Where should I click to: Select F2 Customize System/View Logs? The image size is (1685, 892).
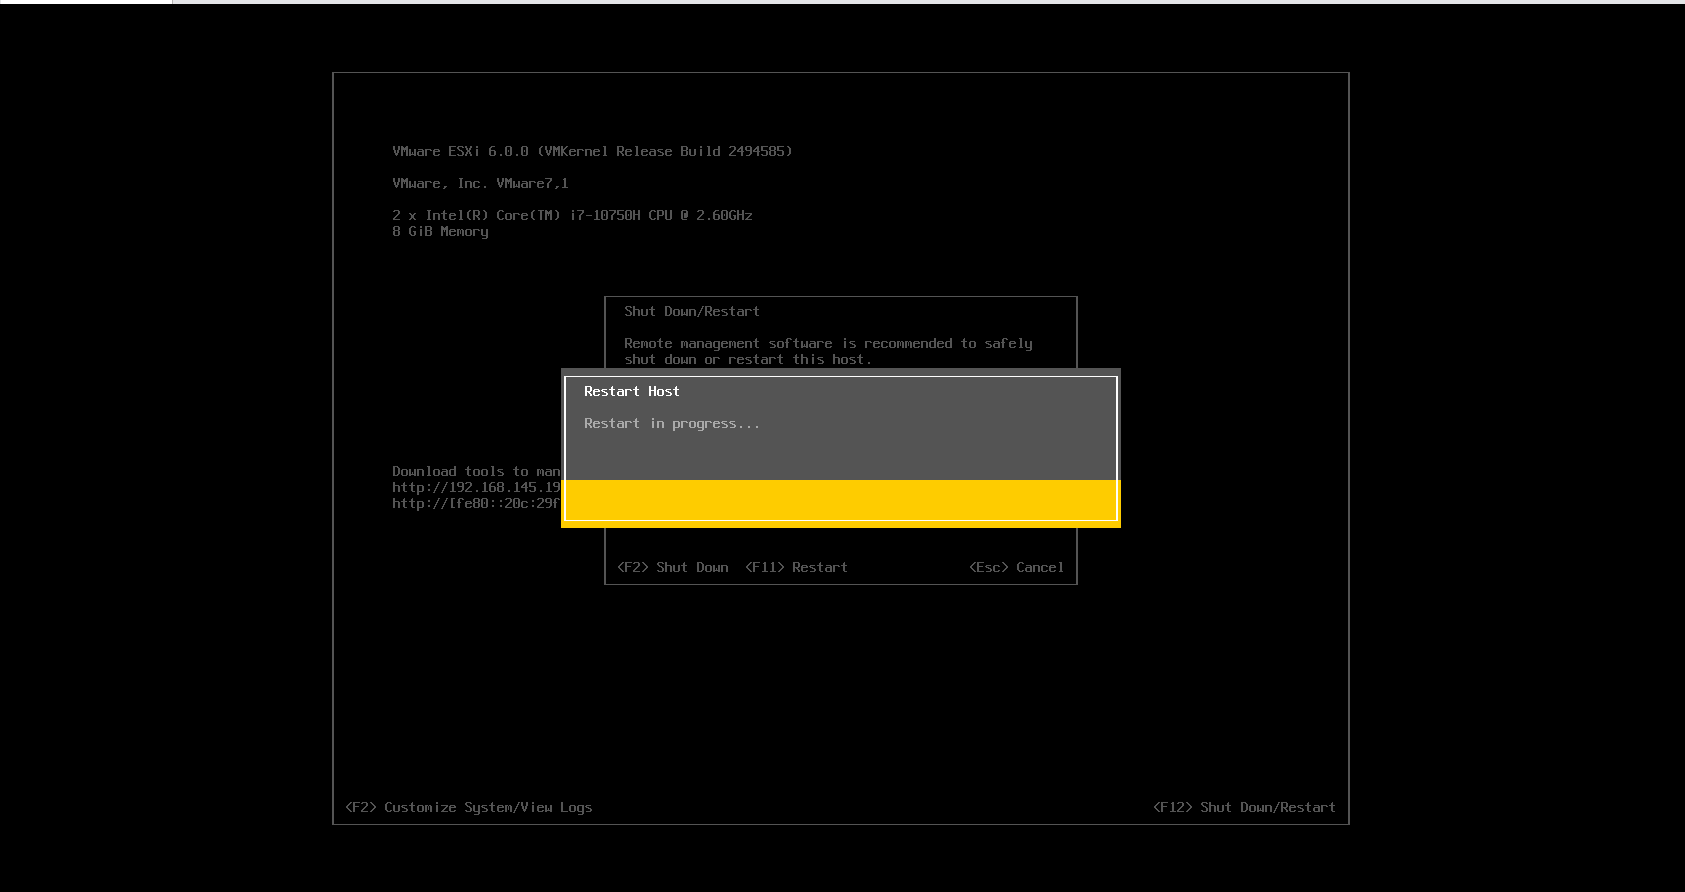[x=468, y=807]
